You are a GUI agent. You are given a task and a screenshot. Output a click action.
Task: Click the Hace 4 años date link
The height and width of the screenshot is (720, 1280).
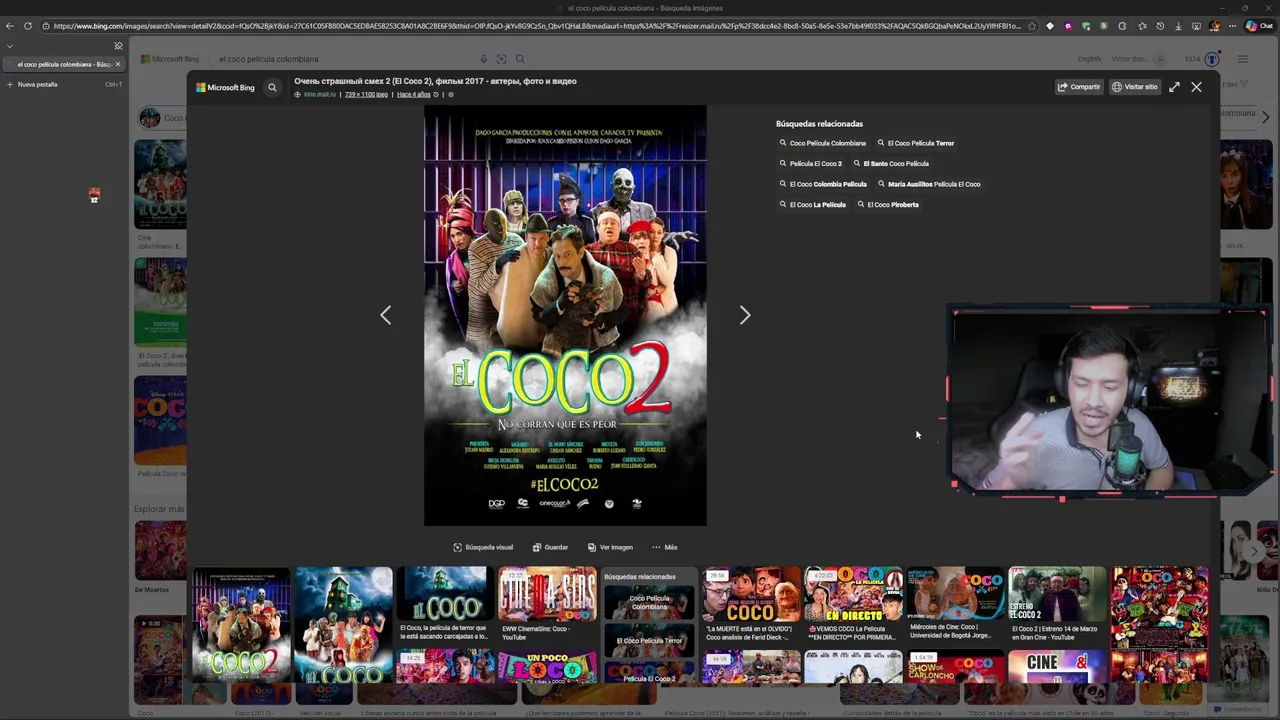click(x=414, y=94)
